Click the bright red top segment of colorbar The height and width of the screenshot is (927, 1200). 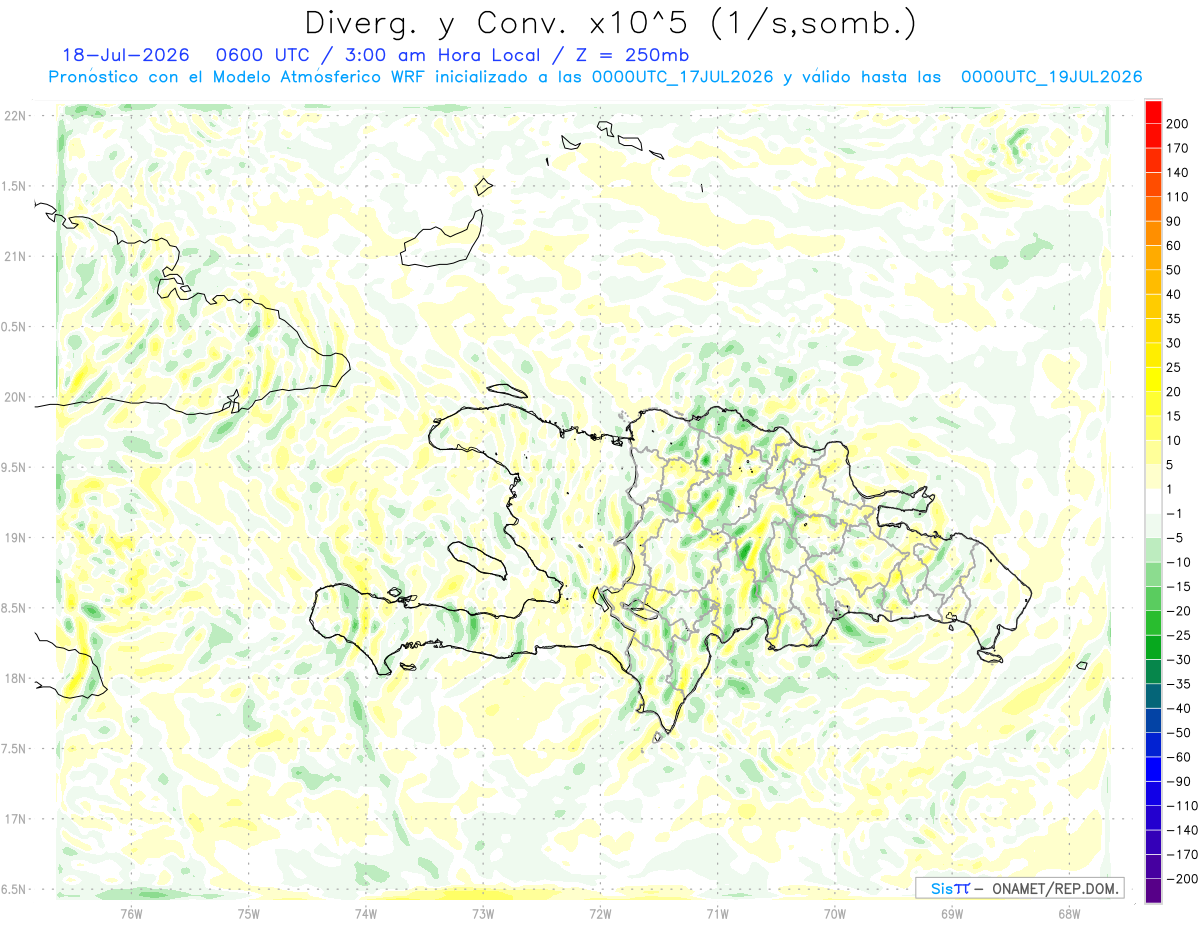tap(1154, 111)
